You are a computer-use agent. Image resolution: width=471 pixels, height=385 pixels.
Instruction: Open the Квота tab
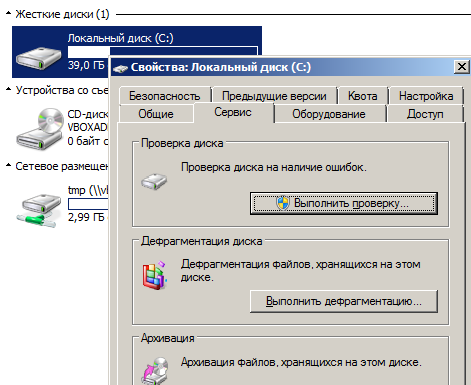tap(363, 96)
